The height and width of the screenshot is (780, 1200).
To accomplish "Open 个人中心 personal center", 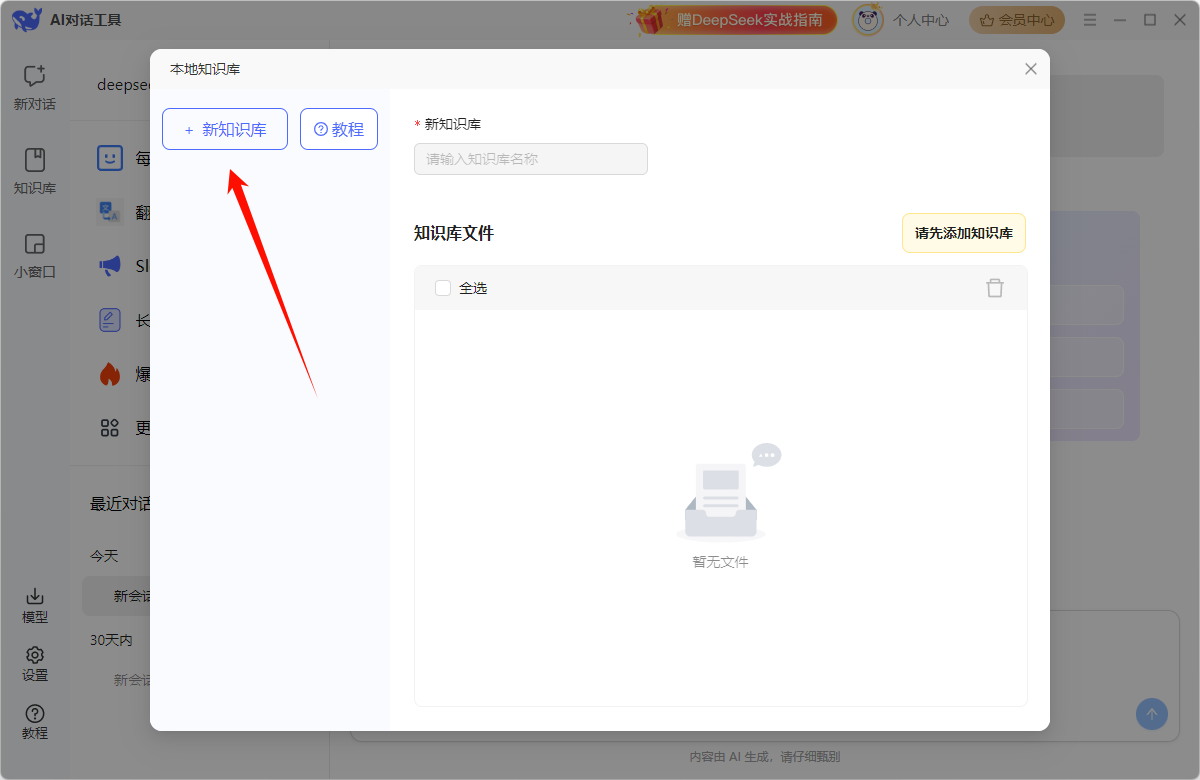I will pos(920,20).
